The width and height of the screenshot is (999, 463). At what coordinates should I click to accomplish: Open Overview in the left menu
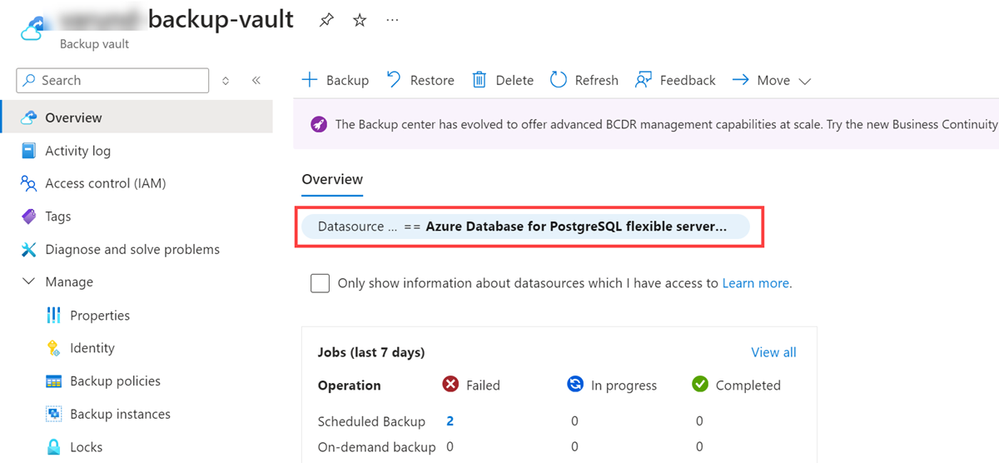point(136,117)
